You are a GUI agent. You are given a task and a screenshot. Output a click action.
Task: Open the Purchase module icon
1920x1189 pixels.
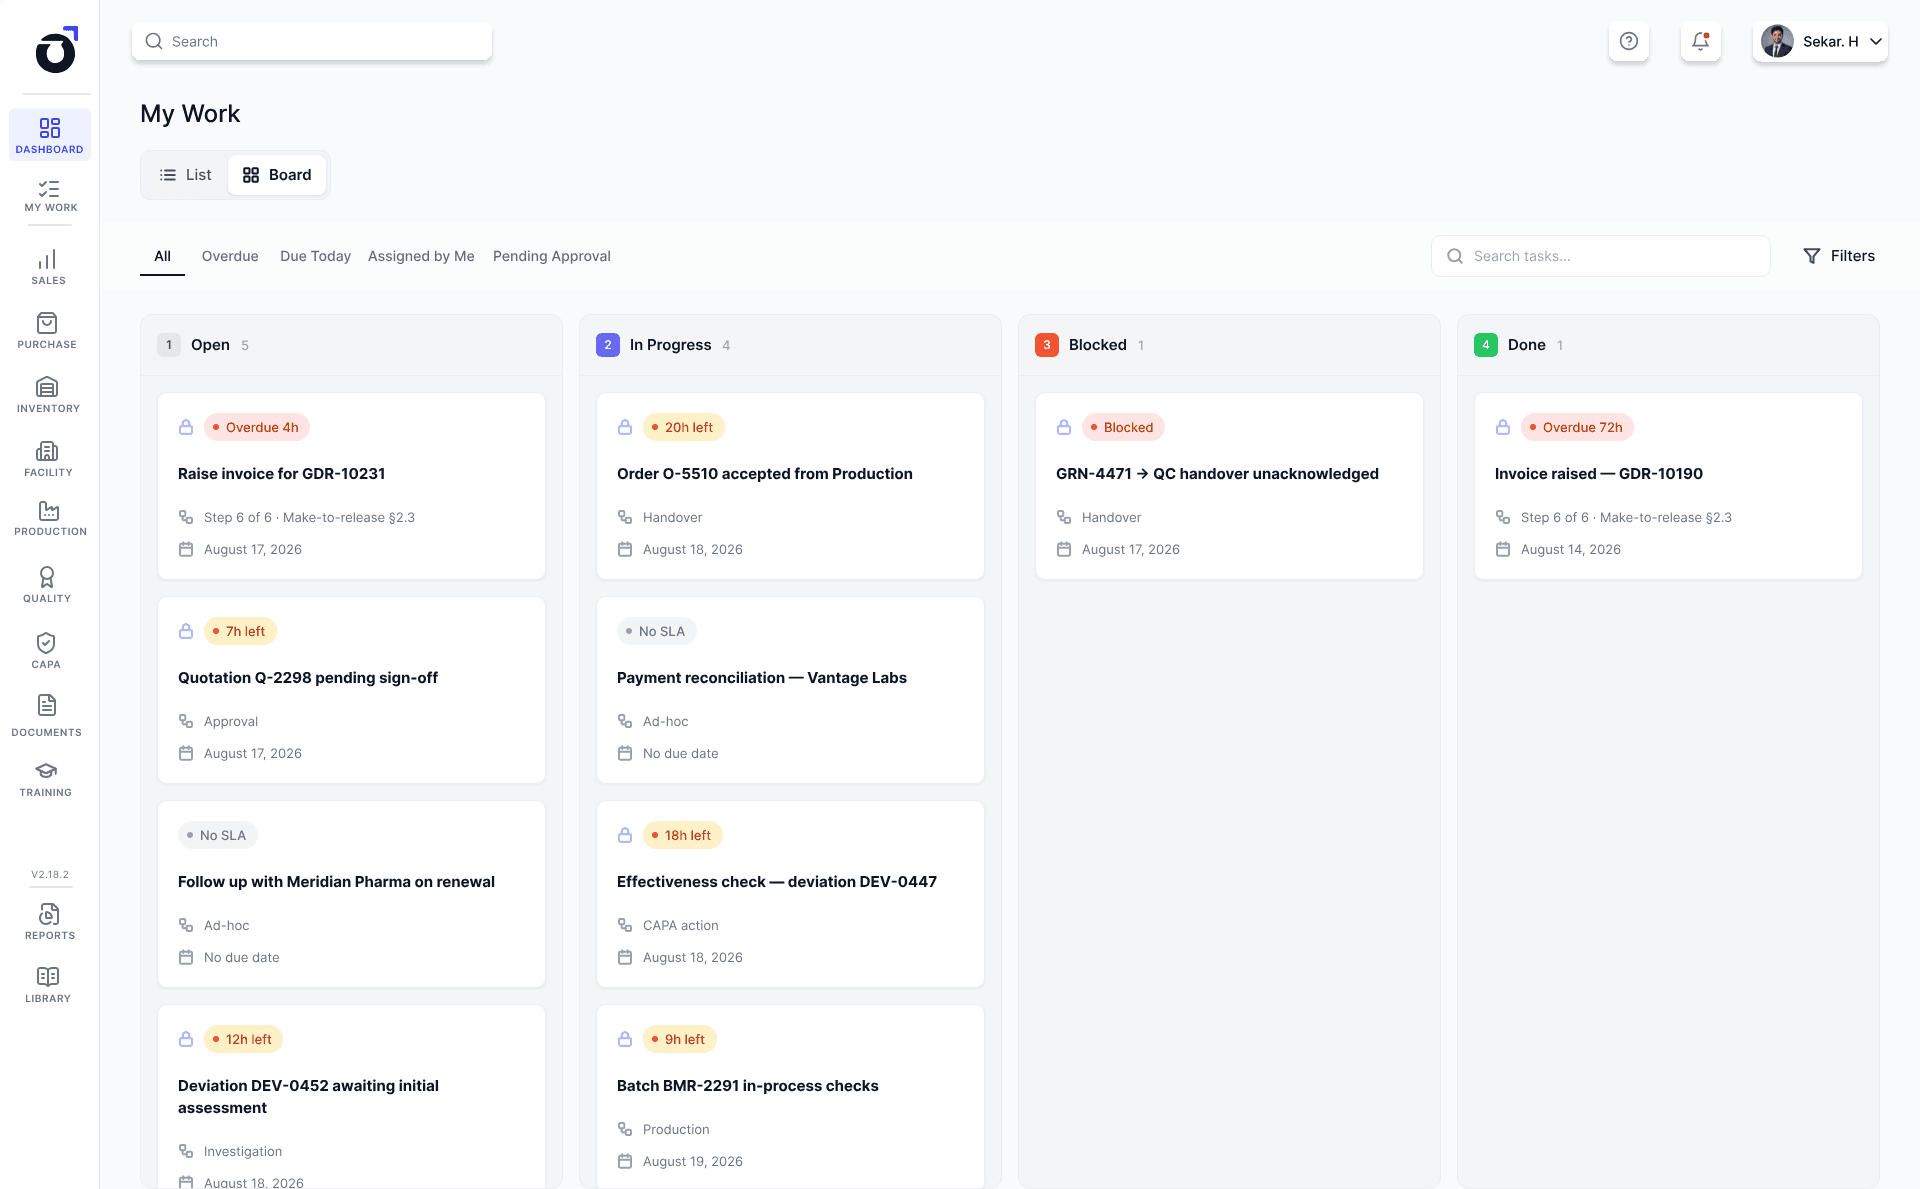(x=47, y=331)
